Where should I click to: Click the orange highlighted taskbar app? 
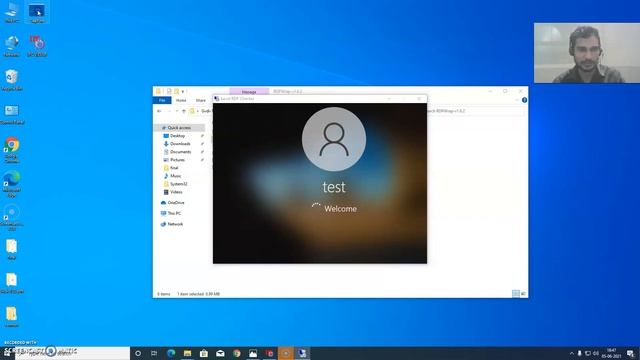286,353
